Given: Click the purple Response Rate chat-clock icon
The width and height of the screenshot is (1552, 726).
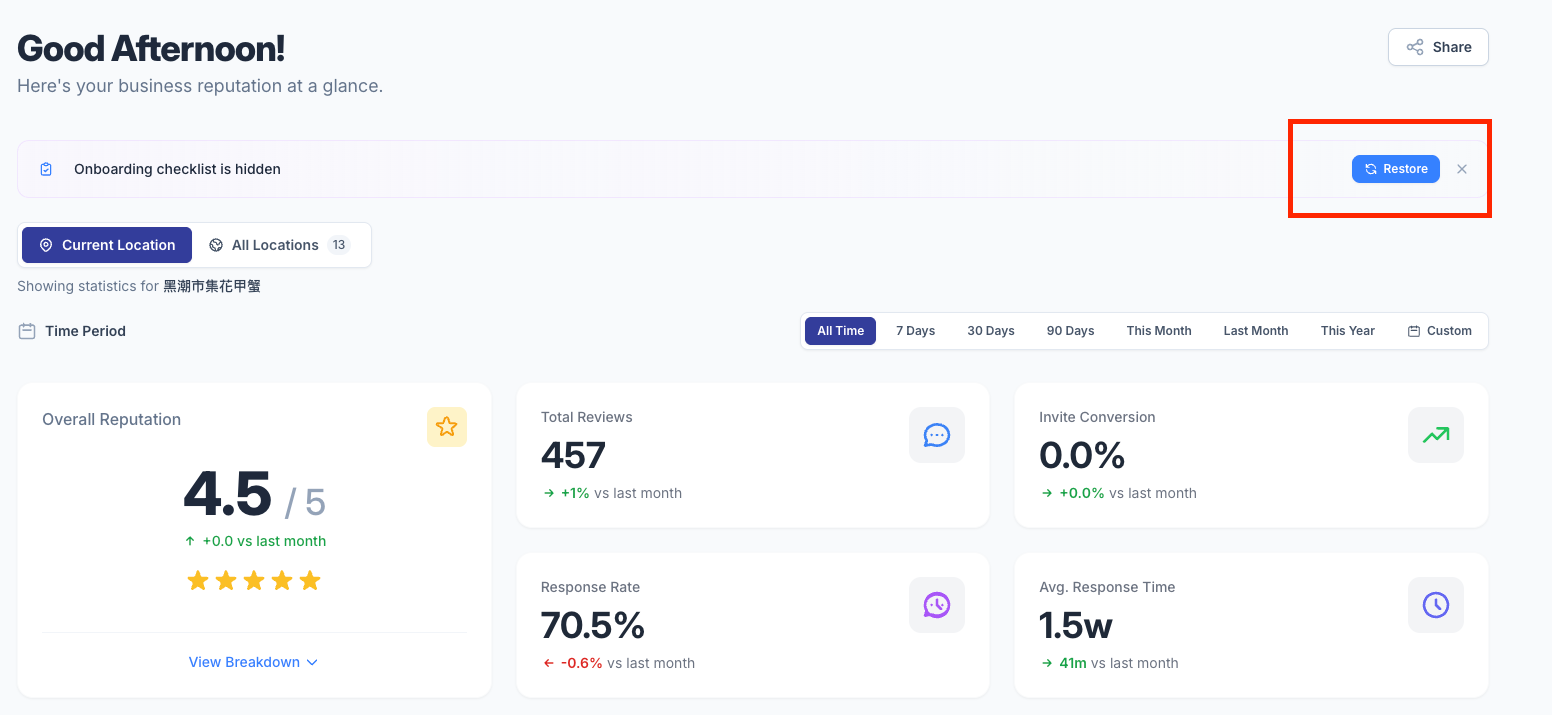Looking at the screenshot, I should [937, 605].
